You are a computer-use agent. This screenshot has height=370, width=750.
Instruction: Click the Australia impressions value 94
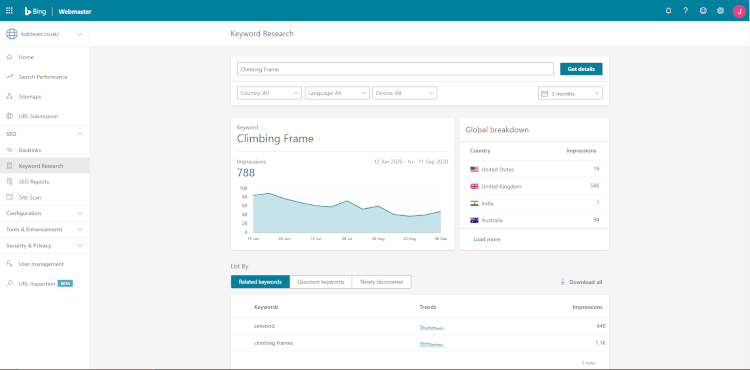coord(596,220)
